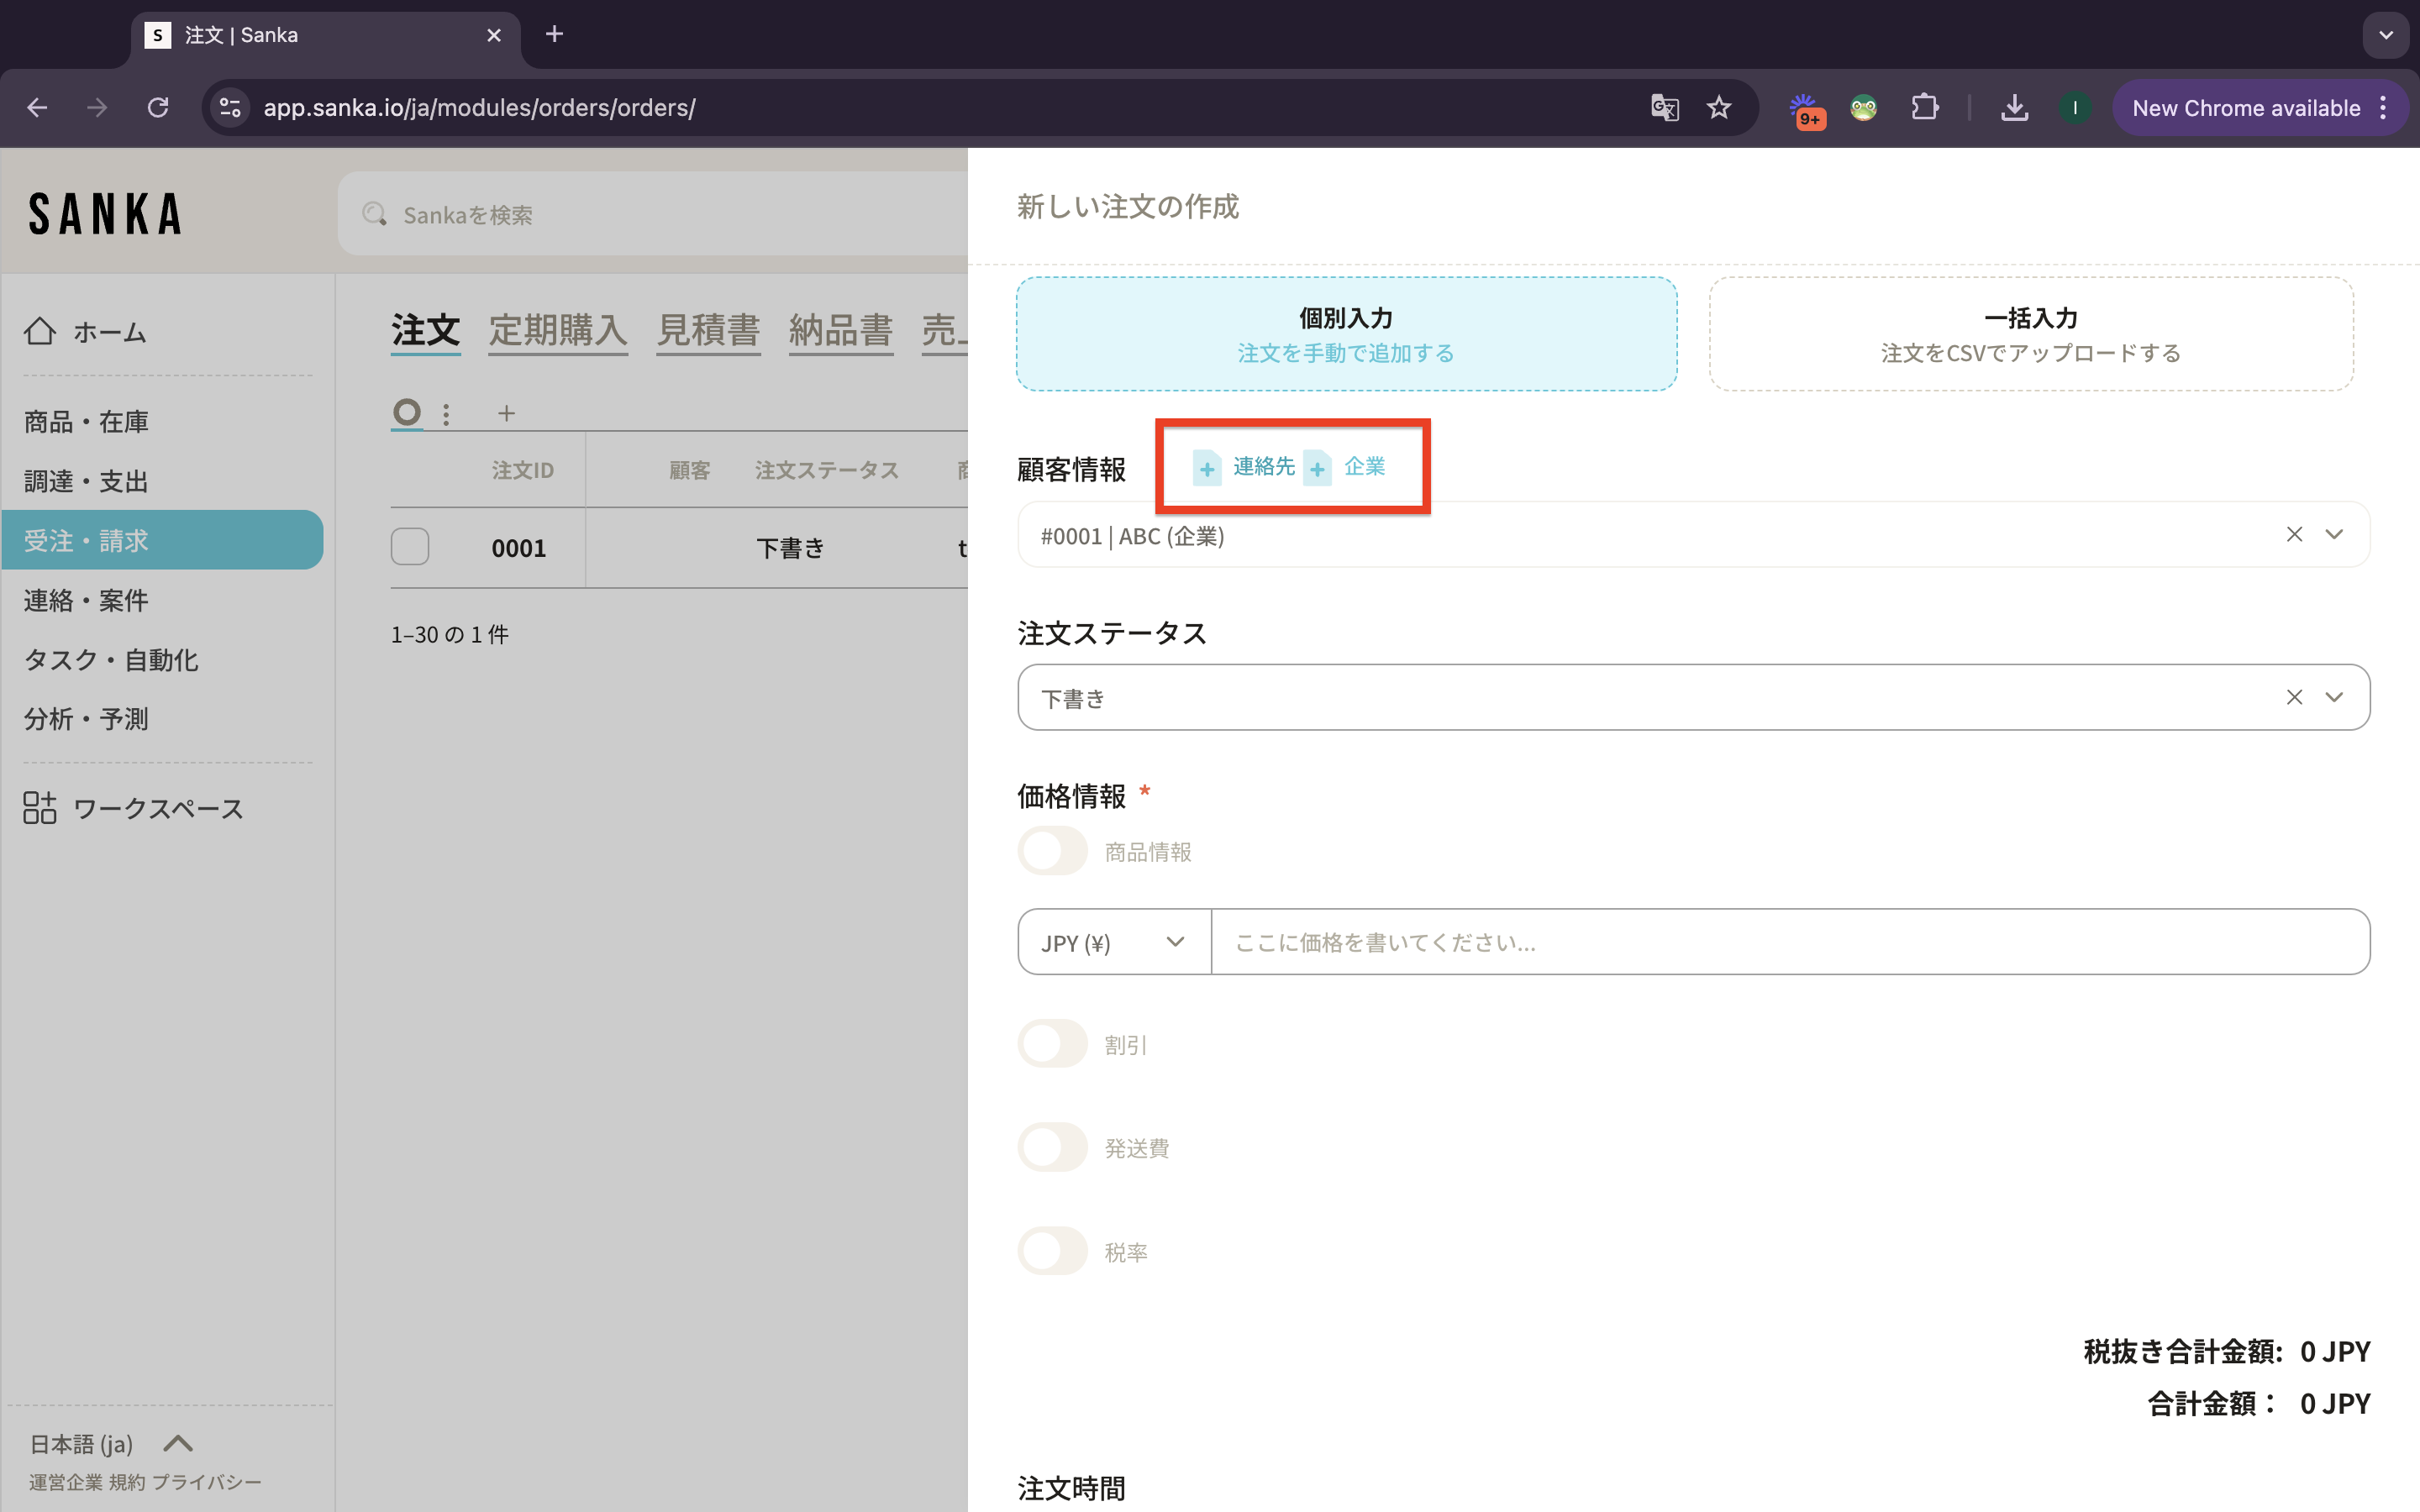Select the 一括入力 CSV upload option
Image resolution: width=2420 pixels, height=1512 pixels.
click(x=2030, y=334)
